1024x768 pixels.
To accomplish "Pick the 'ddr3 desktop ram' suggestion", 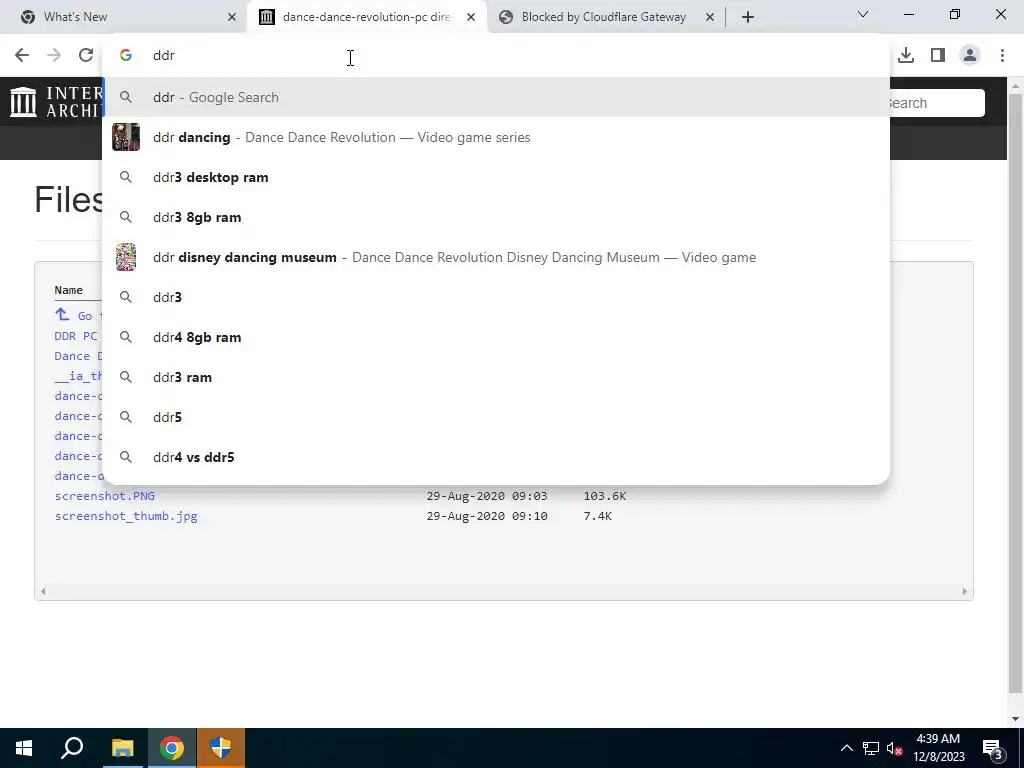I will click(x=496, y=177).
